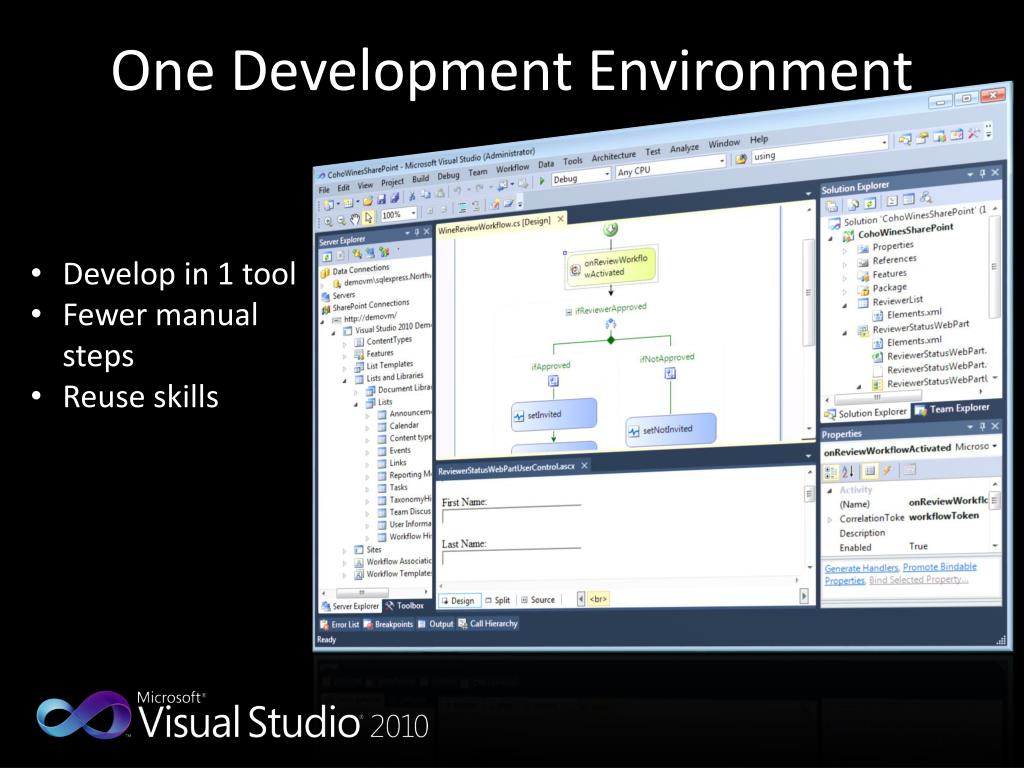
Task: Click the Categorized icon in Properties
Action: [x=831, y=472]
